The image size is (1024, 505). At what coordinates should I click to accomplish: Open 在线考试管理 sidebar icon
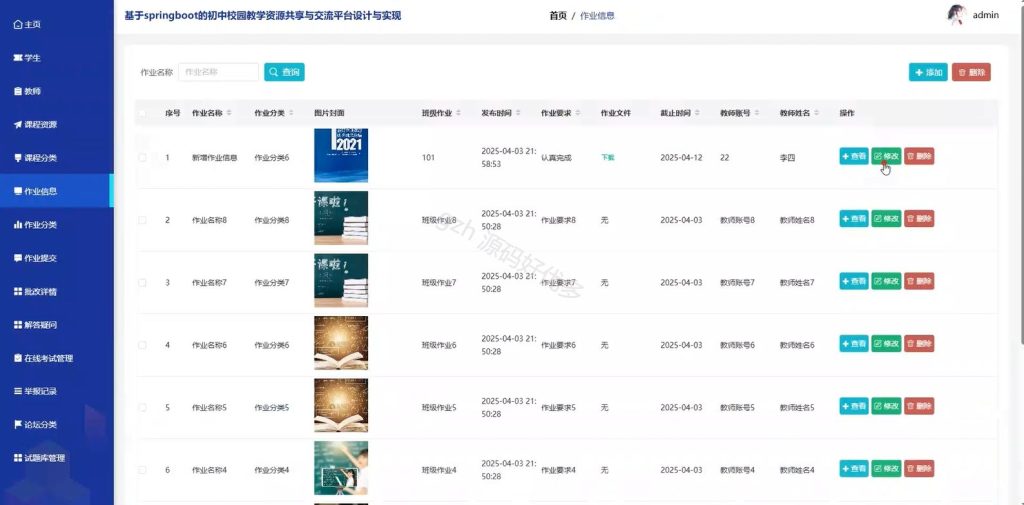point(18,358)
